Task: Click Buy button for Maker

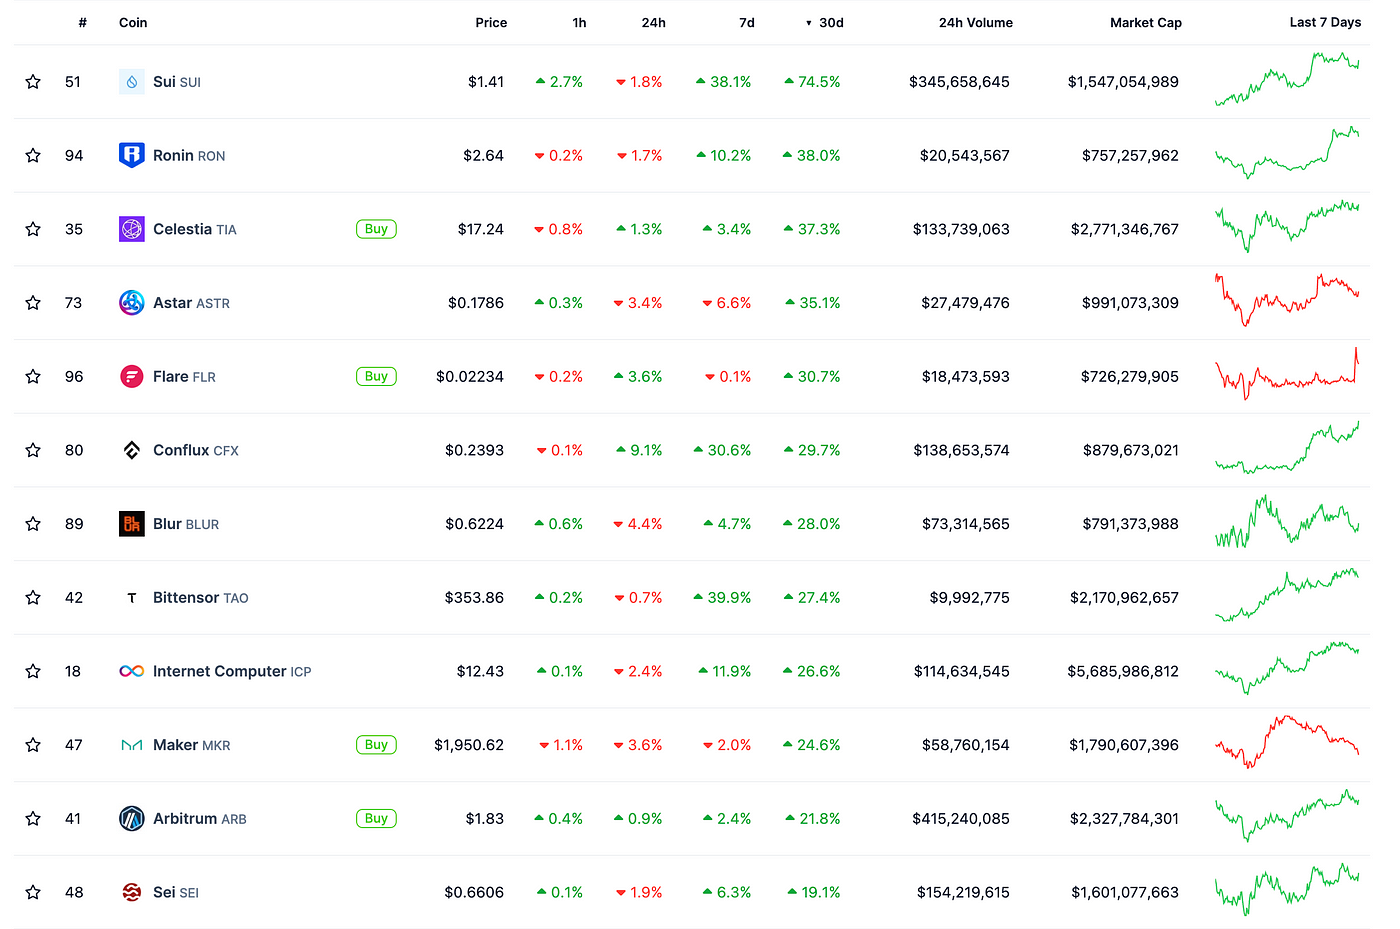Action: pyautogui.click(x=376, y=745)
